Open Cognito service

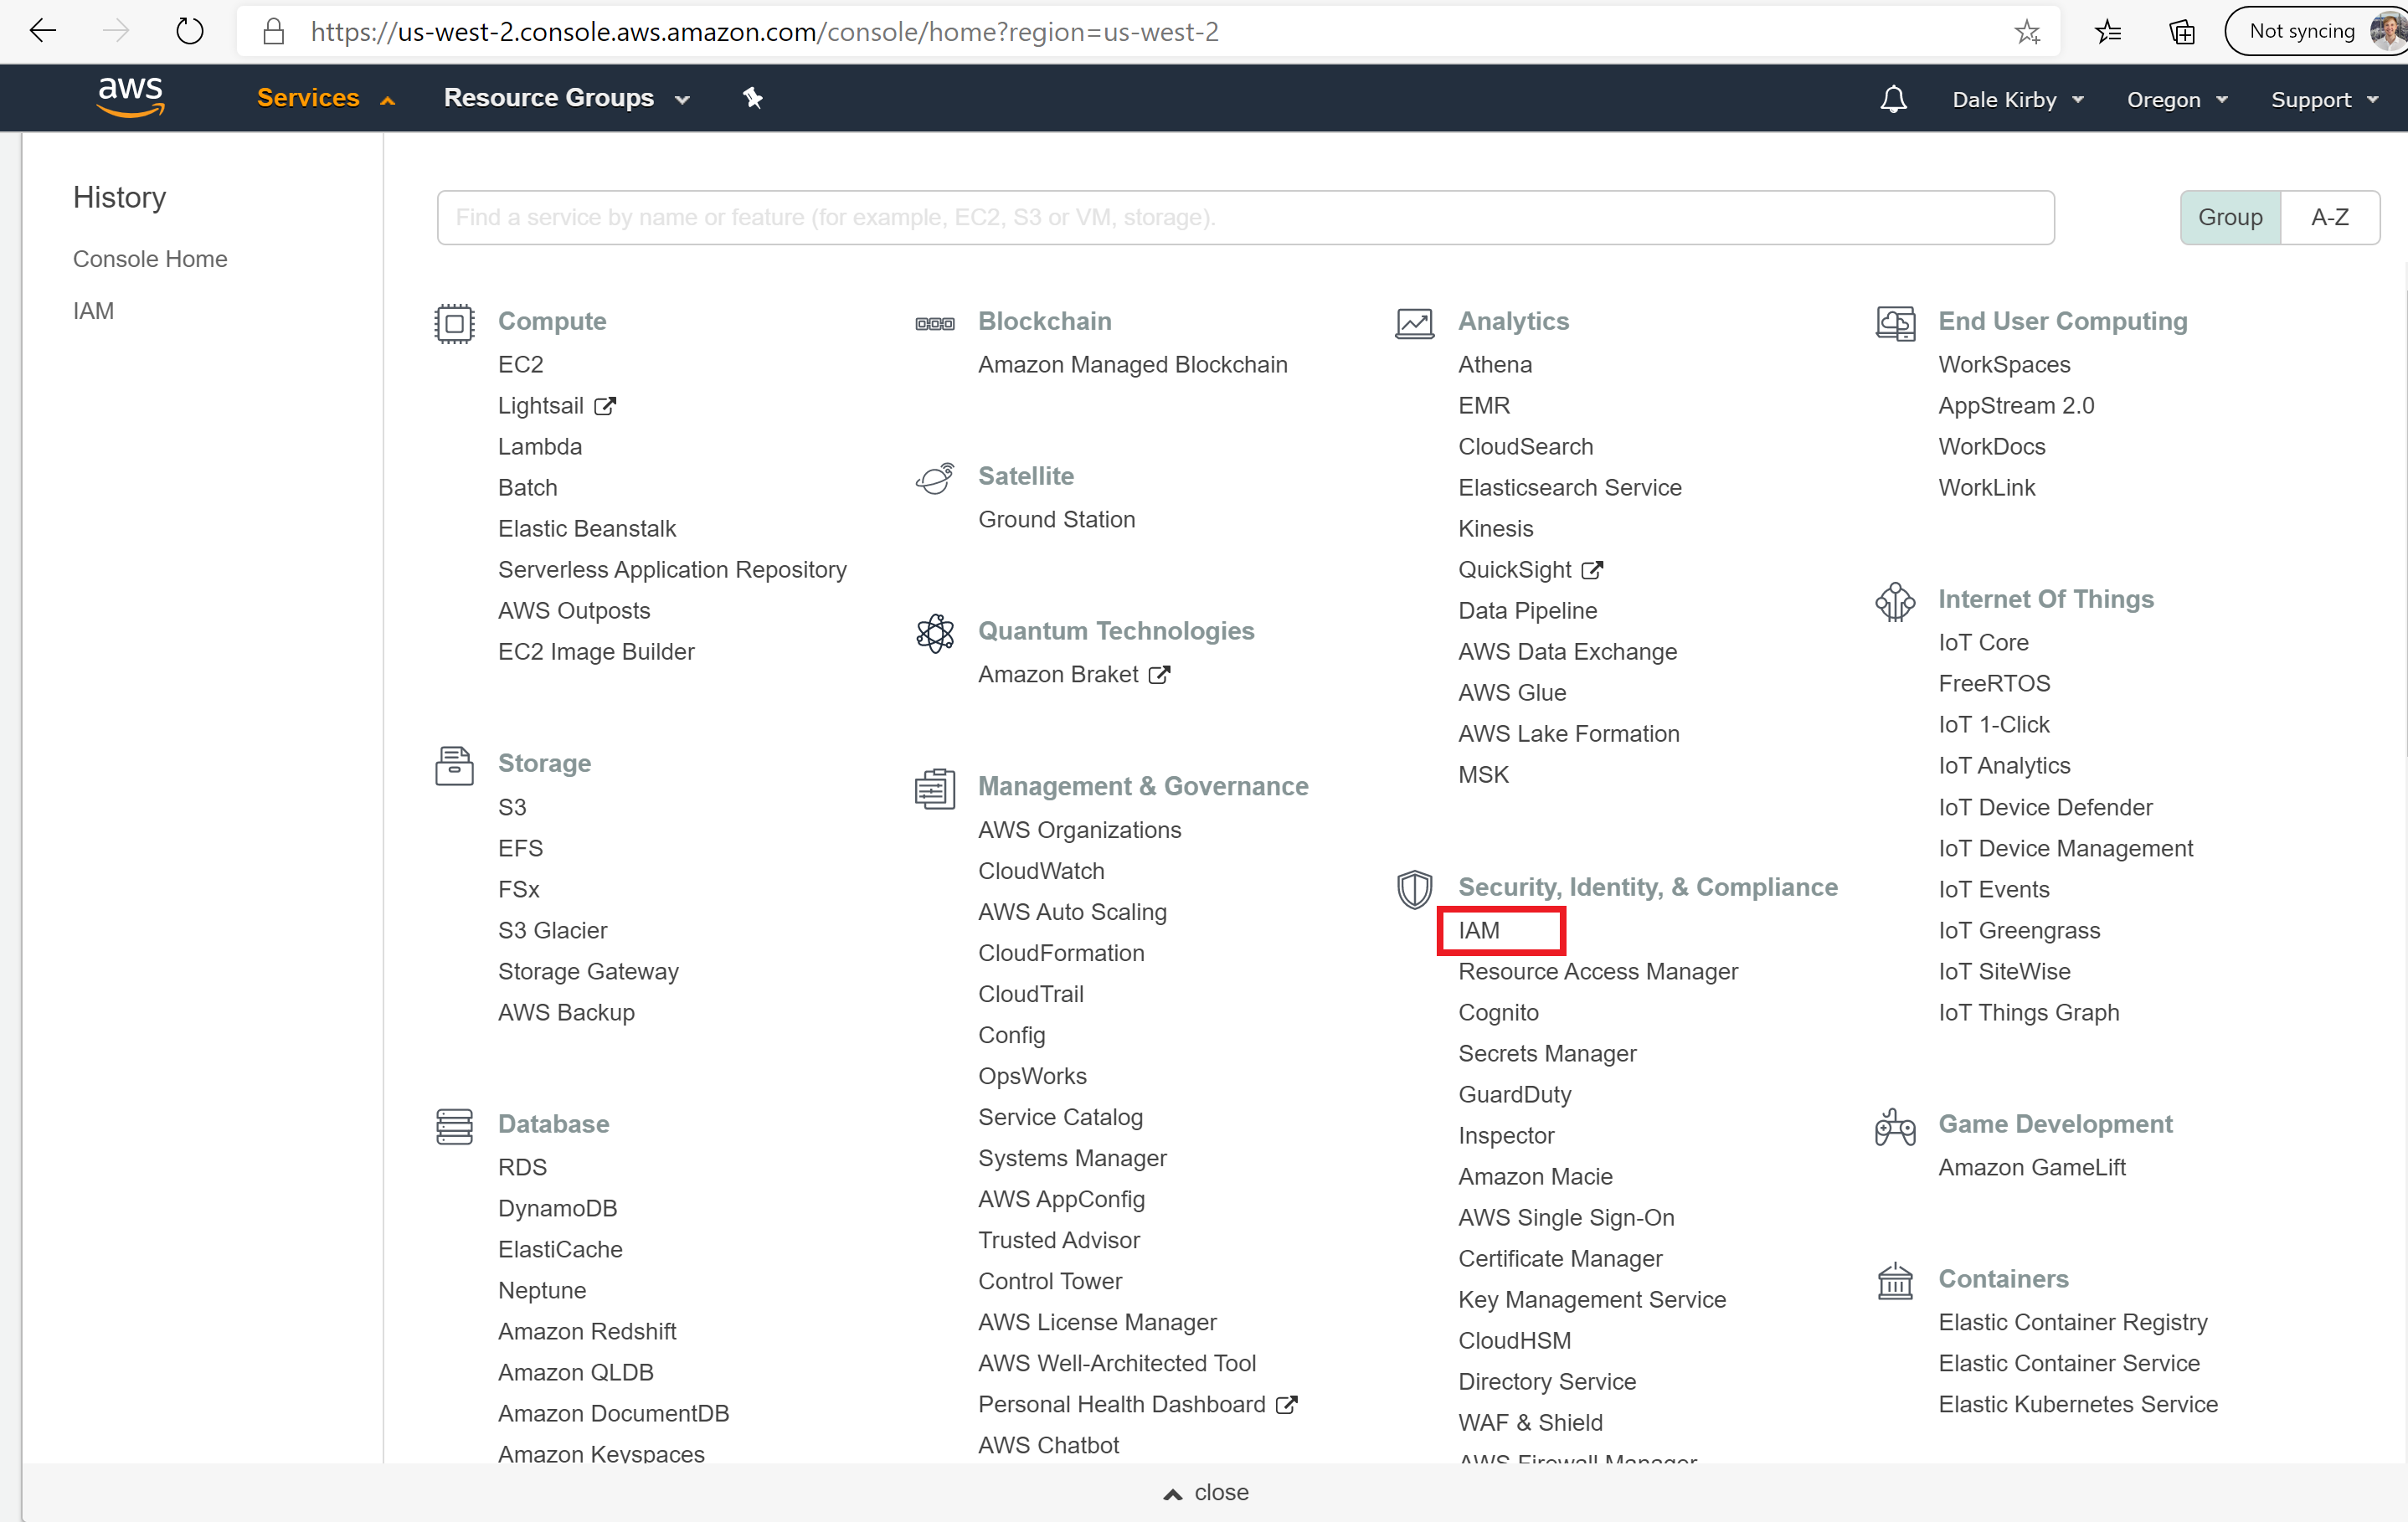pos(1498,1012)
